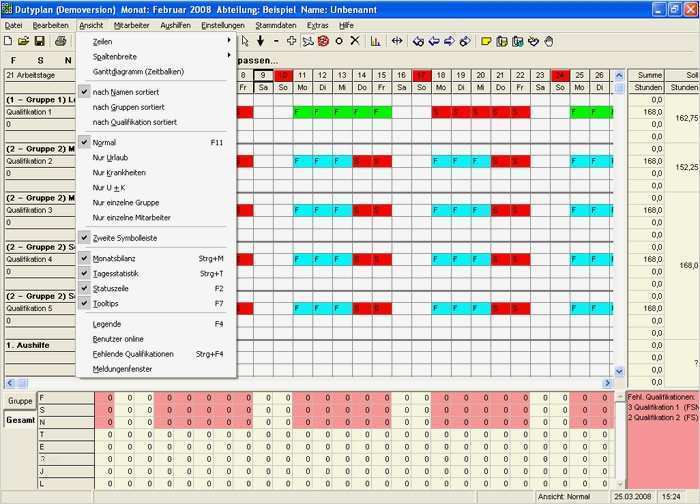Uncheck 'nach Namen sortiert' option
Image resolution: width=700 pixels, height=504 pixels.
[156, 92]
